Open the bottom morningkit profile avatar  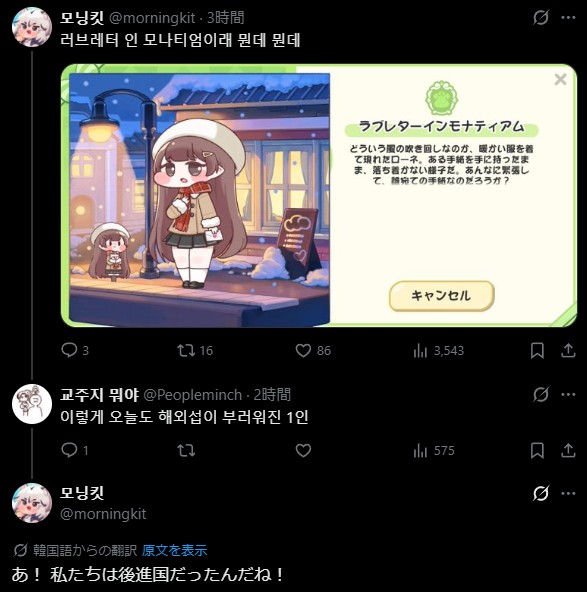tap(32, 503)
